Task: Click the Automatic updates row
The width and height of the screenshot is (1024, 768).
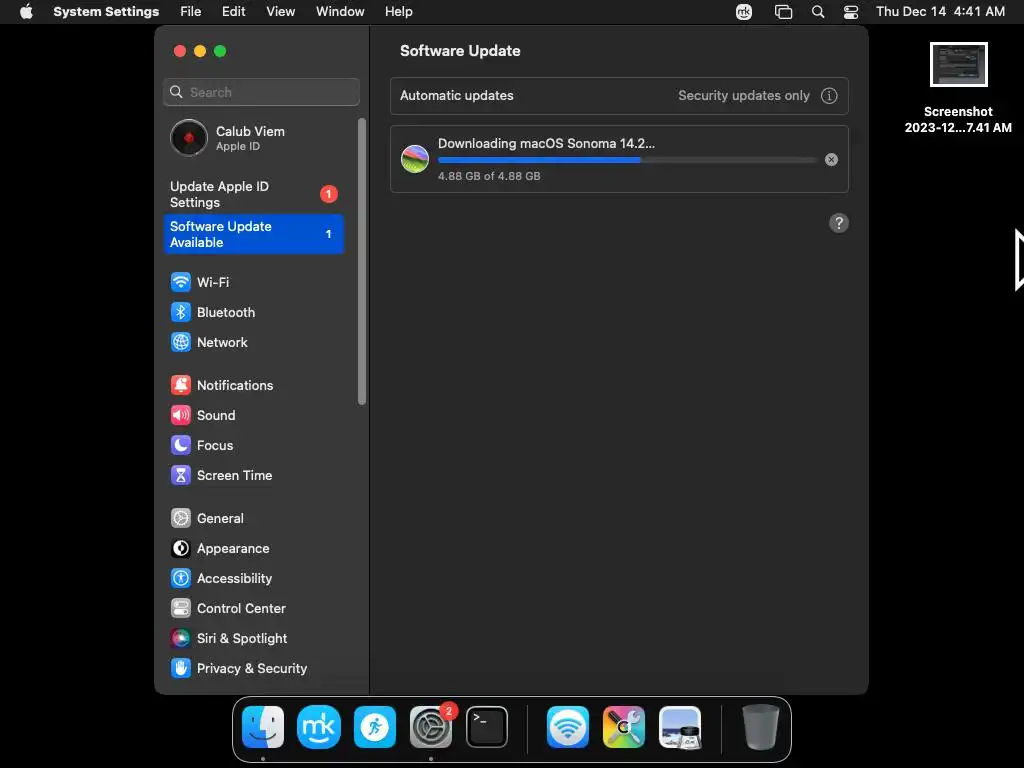Action: click(x=619, y=95)
